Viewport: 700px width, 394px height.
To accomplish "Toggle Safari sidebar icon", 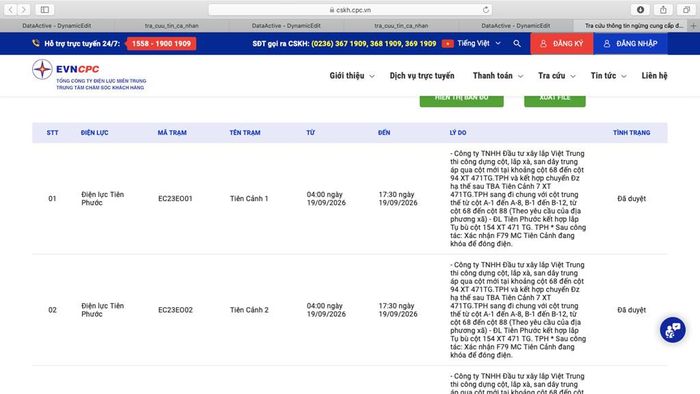I will 45,9.
